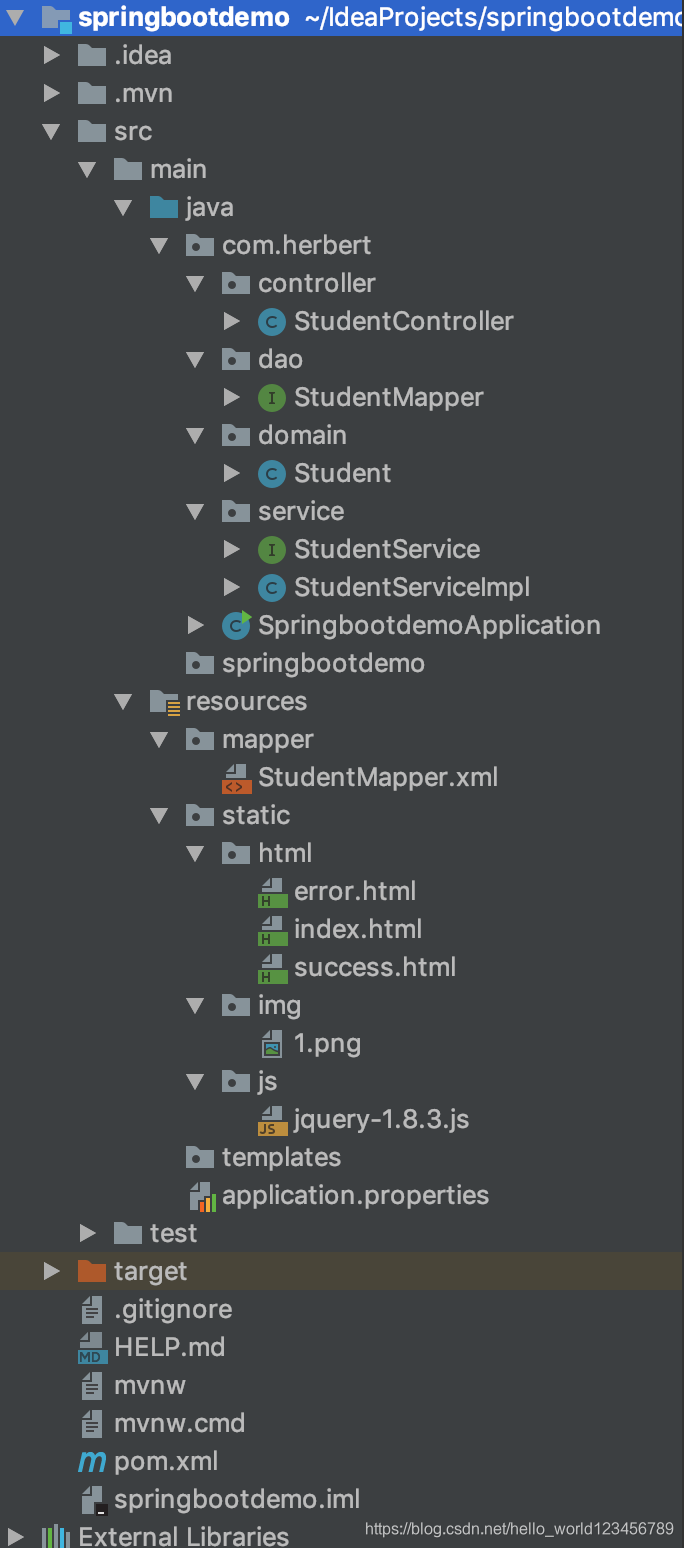Click the StudentMapper interface icon
684x1548 pixels.
271,397
